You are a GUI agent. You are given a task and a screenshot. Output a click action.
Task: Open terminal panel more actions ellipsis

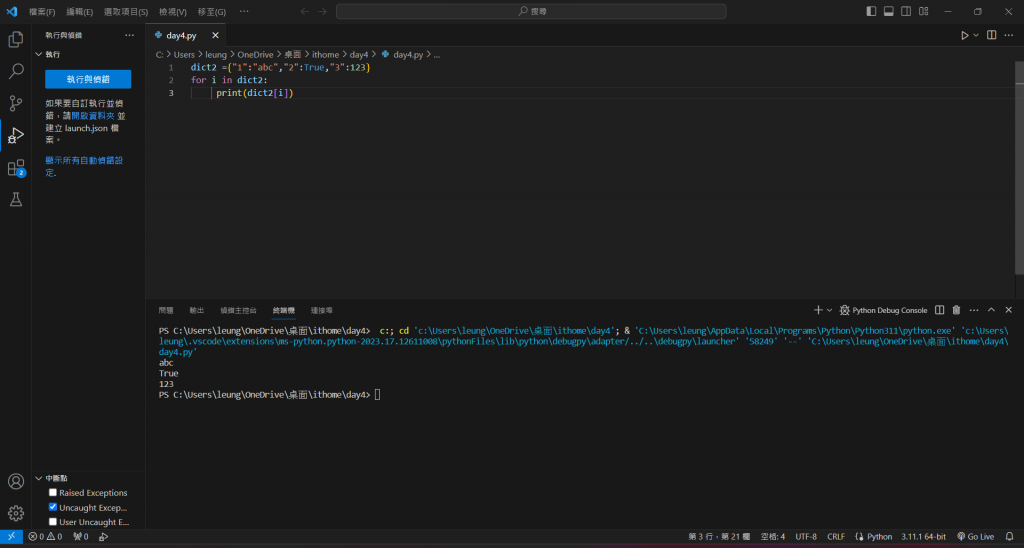[974, 310]
